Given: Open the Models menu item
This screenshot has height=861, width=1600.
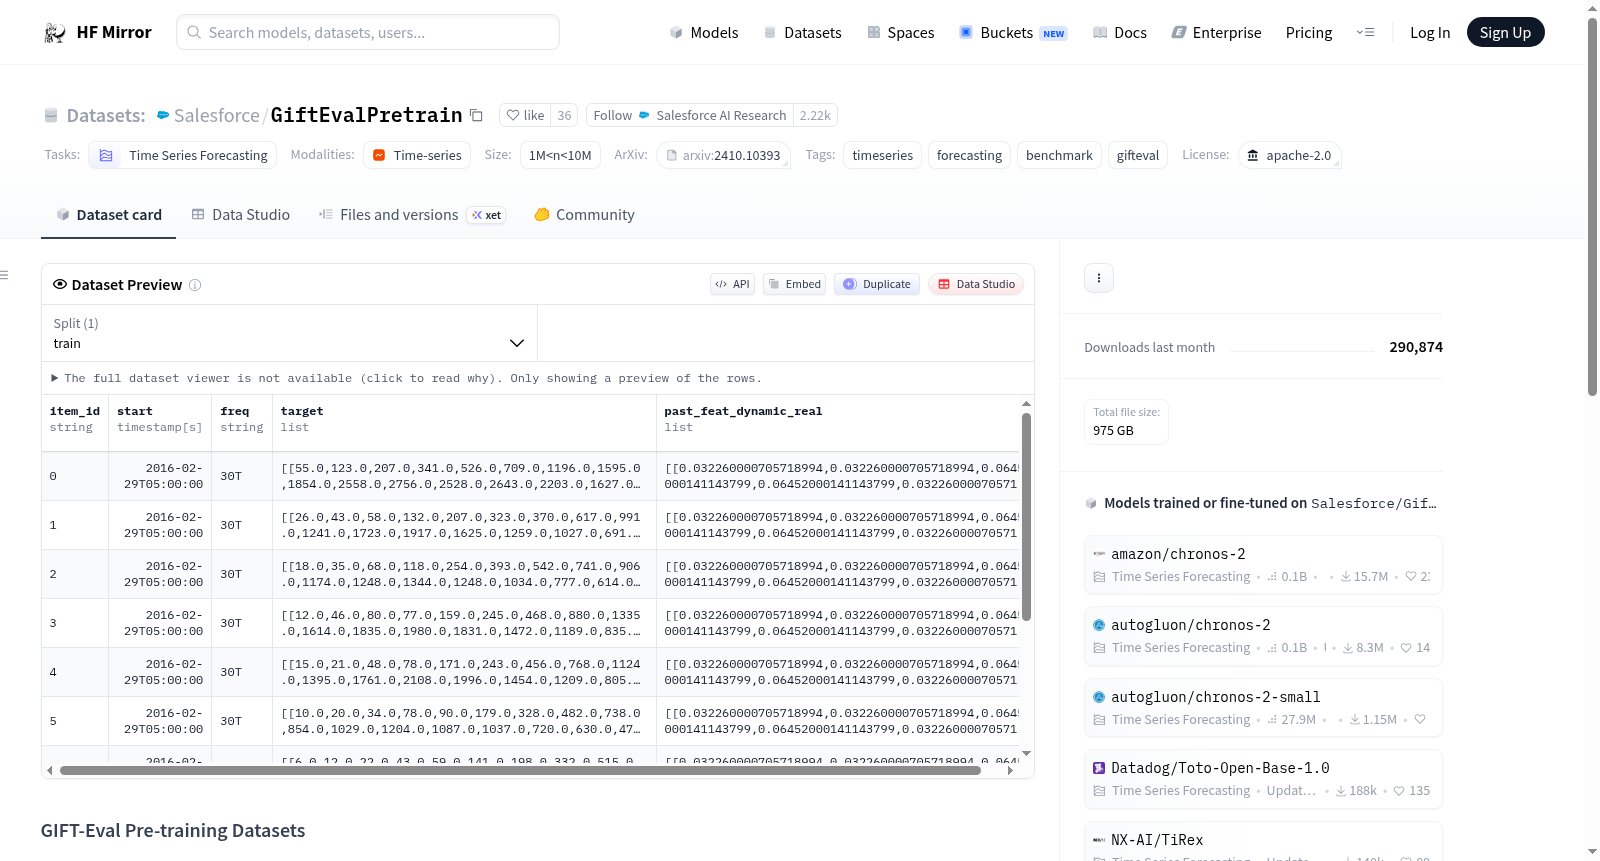Looking at the screenshot, I should point(704,33).
